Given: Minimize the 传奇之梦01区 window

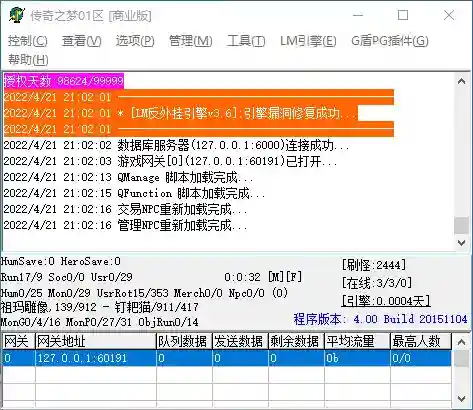Looking at the screenshot, I should pos(358,15).
